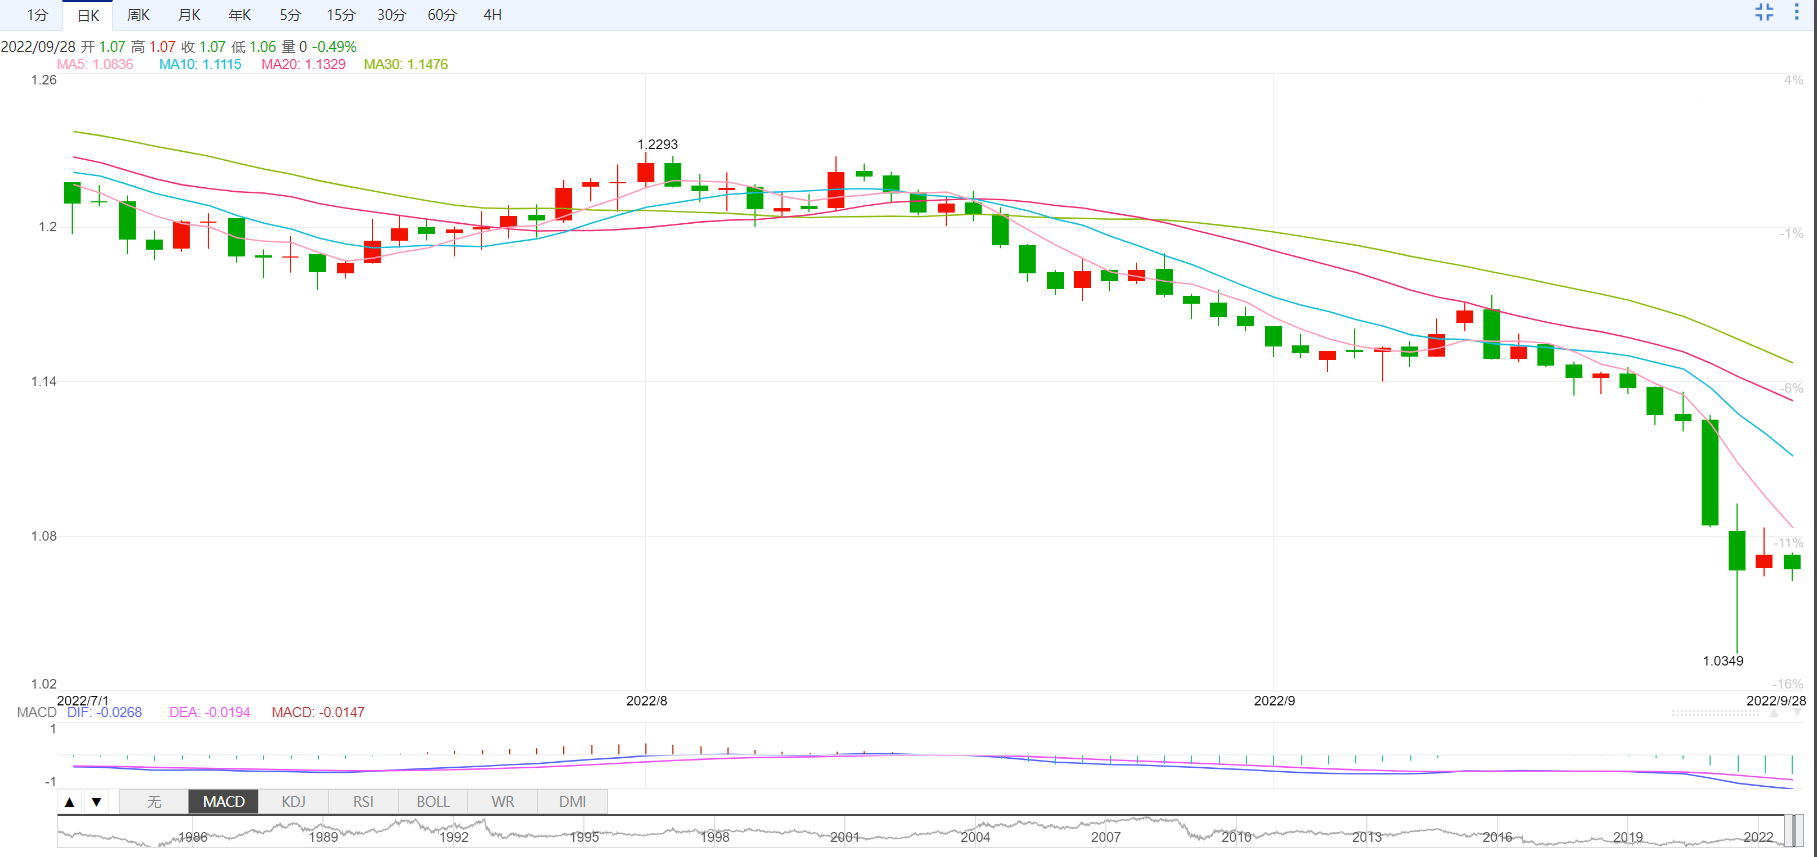Click the 2022/9 date axis label
Viewport: 1817px width, 857px height.
tap(1275, 700)
